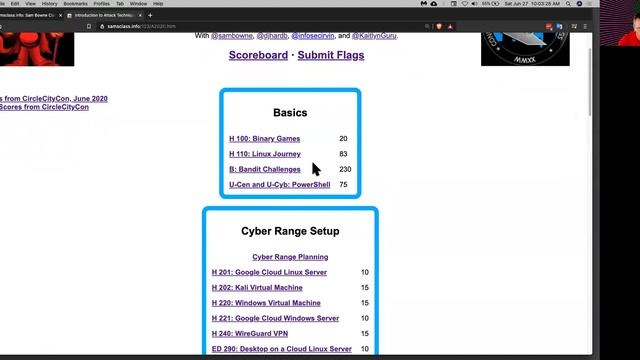Click the Brave Shields lion icon
This screenshot has height=360, width=640.
click(x=439, y=26)
